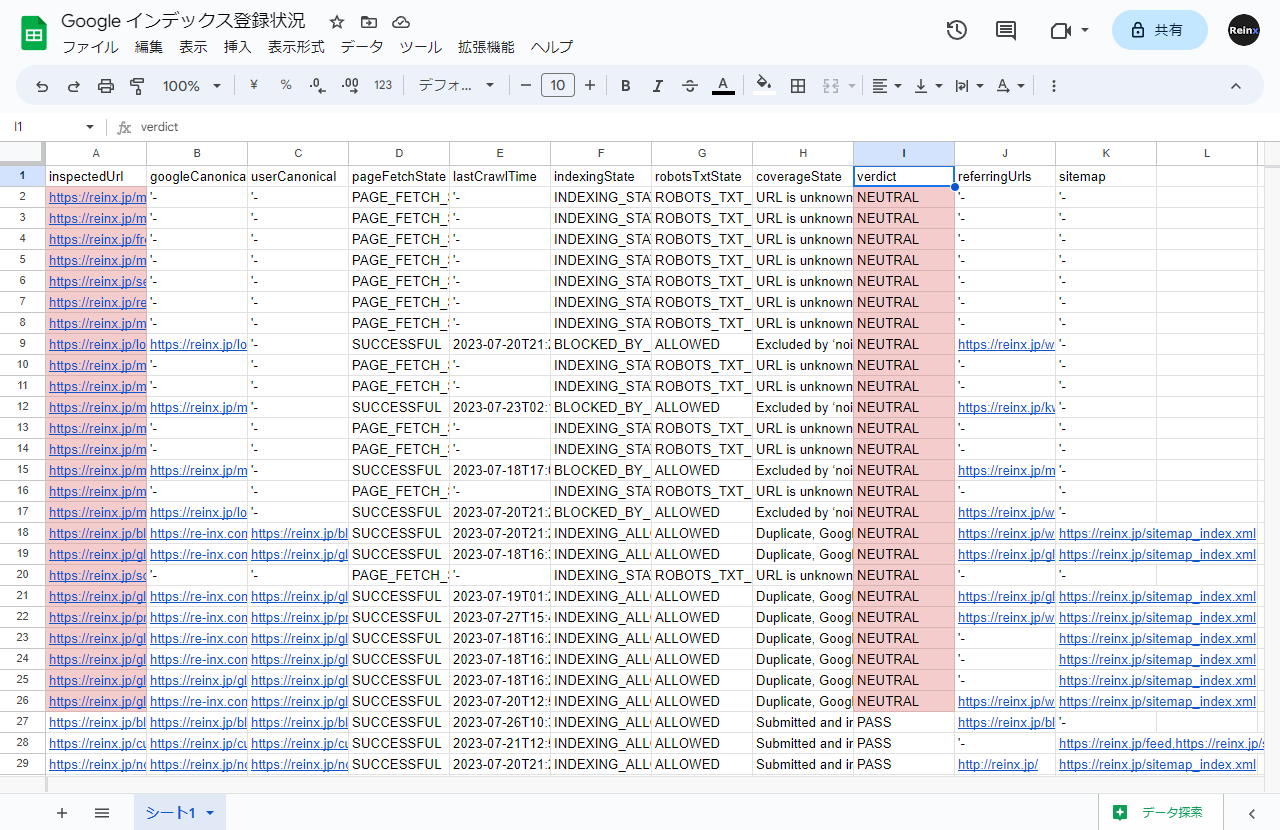The image size is (1280, 830).
Task: Select the coverageState header cell
Action: point(803,176)
